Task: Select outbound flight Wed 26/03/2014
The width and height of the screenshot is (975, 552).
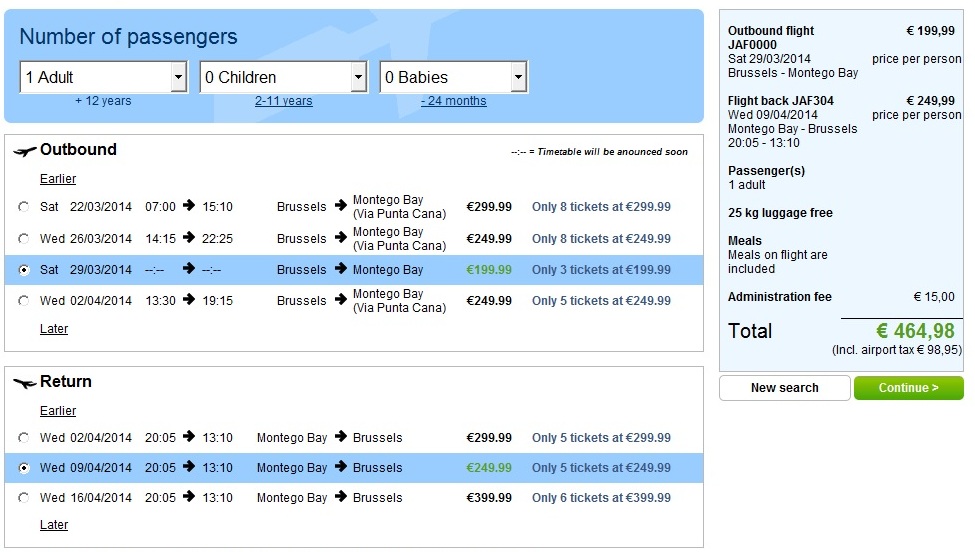Action: point(24,239)
